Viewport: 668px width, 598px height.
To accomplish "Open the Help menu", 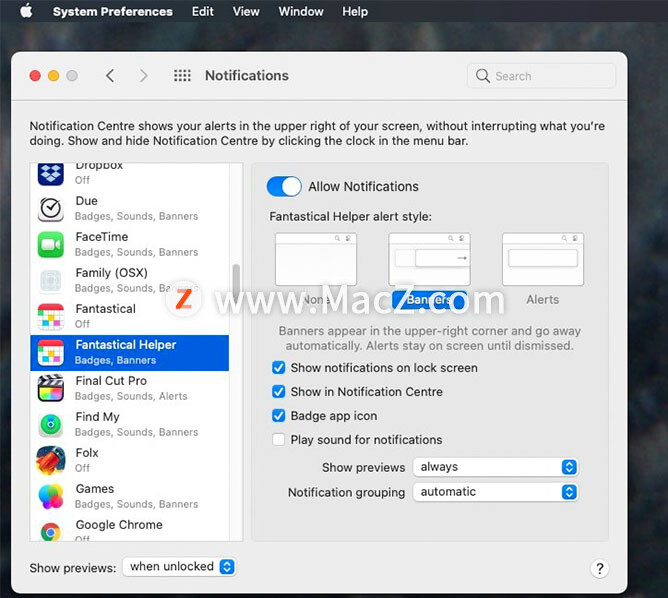I will [355, 12].
